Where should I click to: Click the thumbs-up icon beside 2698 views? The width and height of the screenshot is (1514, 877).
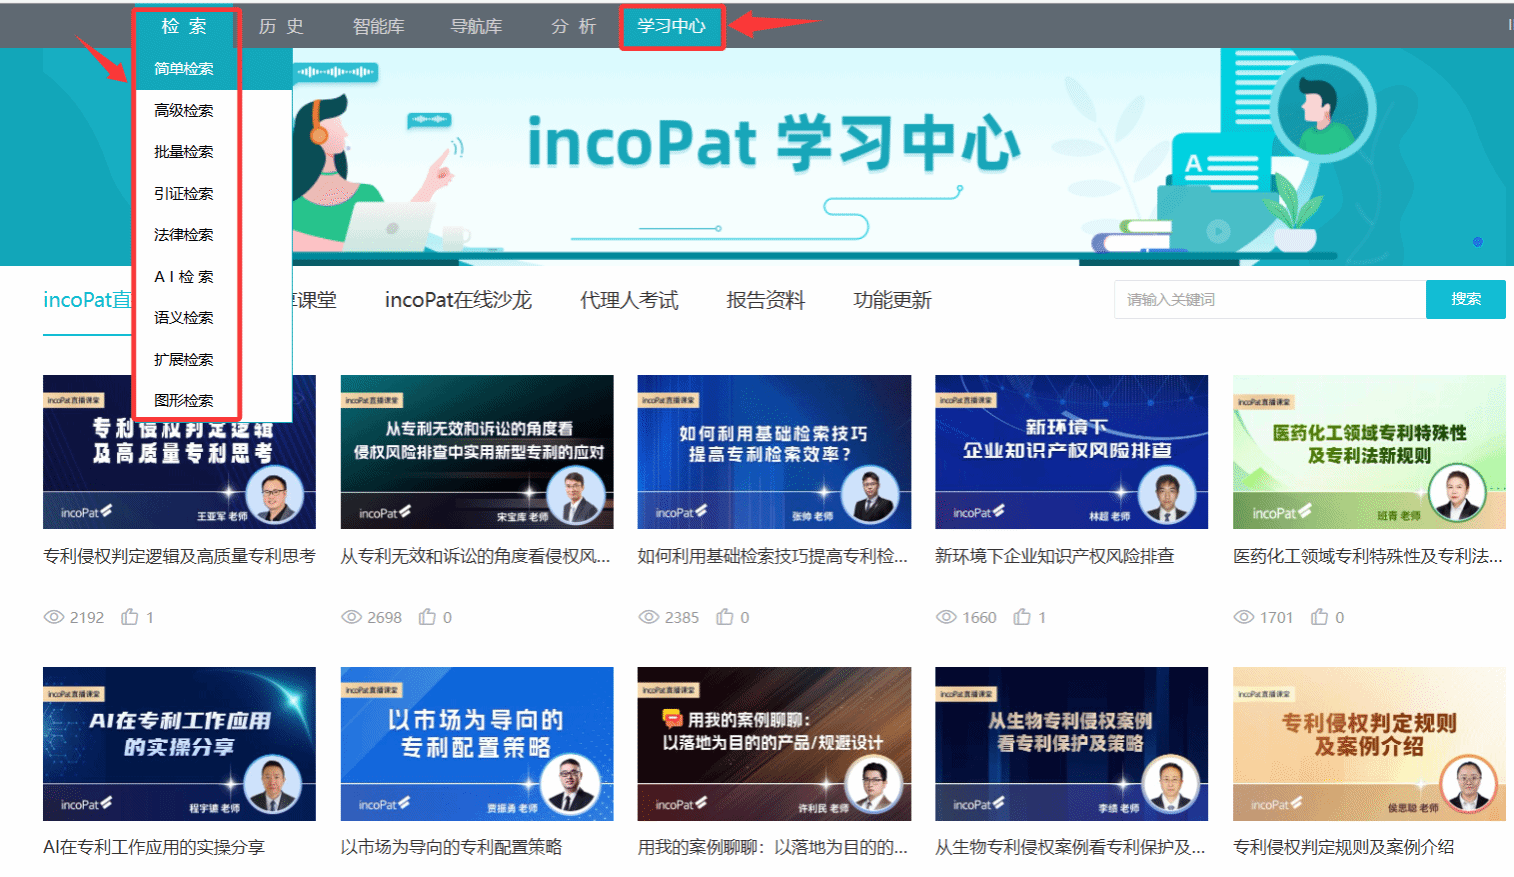pyautogui.click(x=427, y=617)
